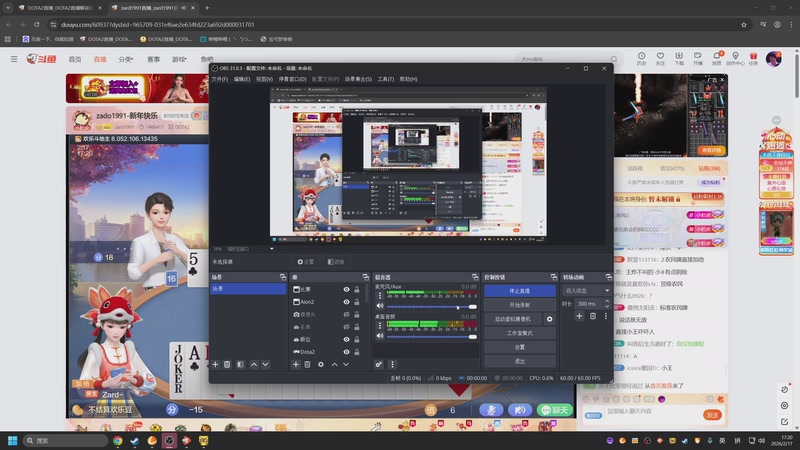Open the 工具(T) menu in OBS
This screenshot has height=450, width=800.
click(385, 78)
